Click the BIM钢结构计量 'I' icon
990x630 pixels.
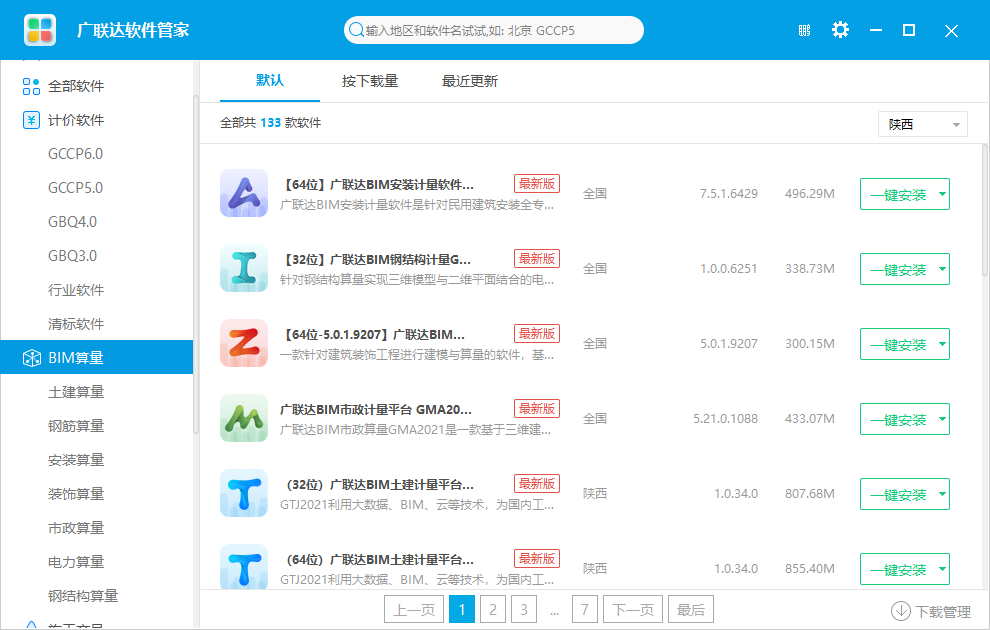[x=244, y=268]
